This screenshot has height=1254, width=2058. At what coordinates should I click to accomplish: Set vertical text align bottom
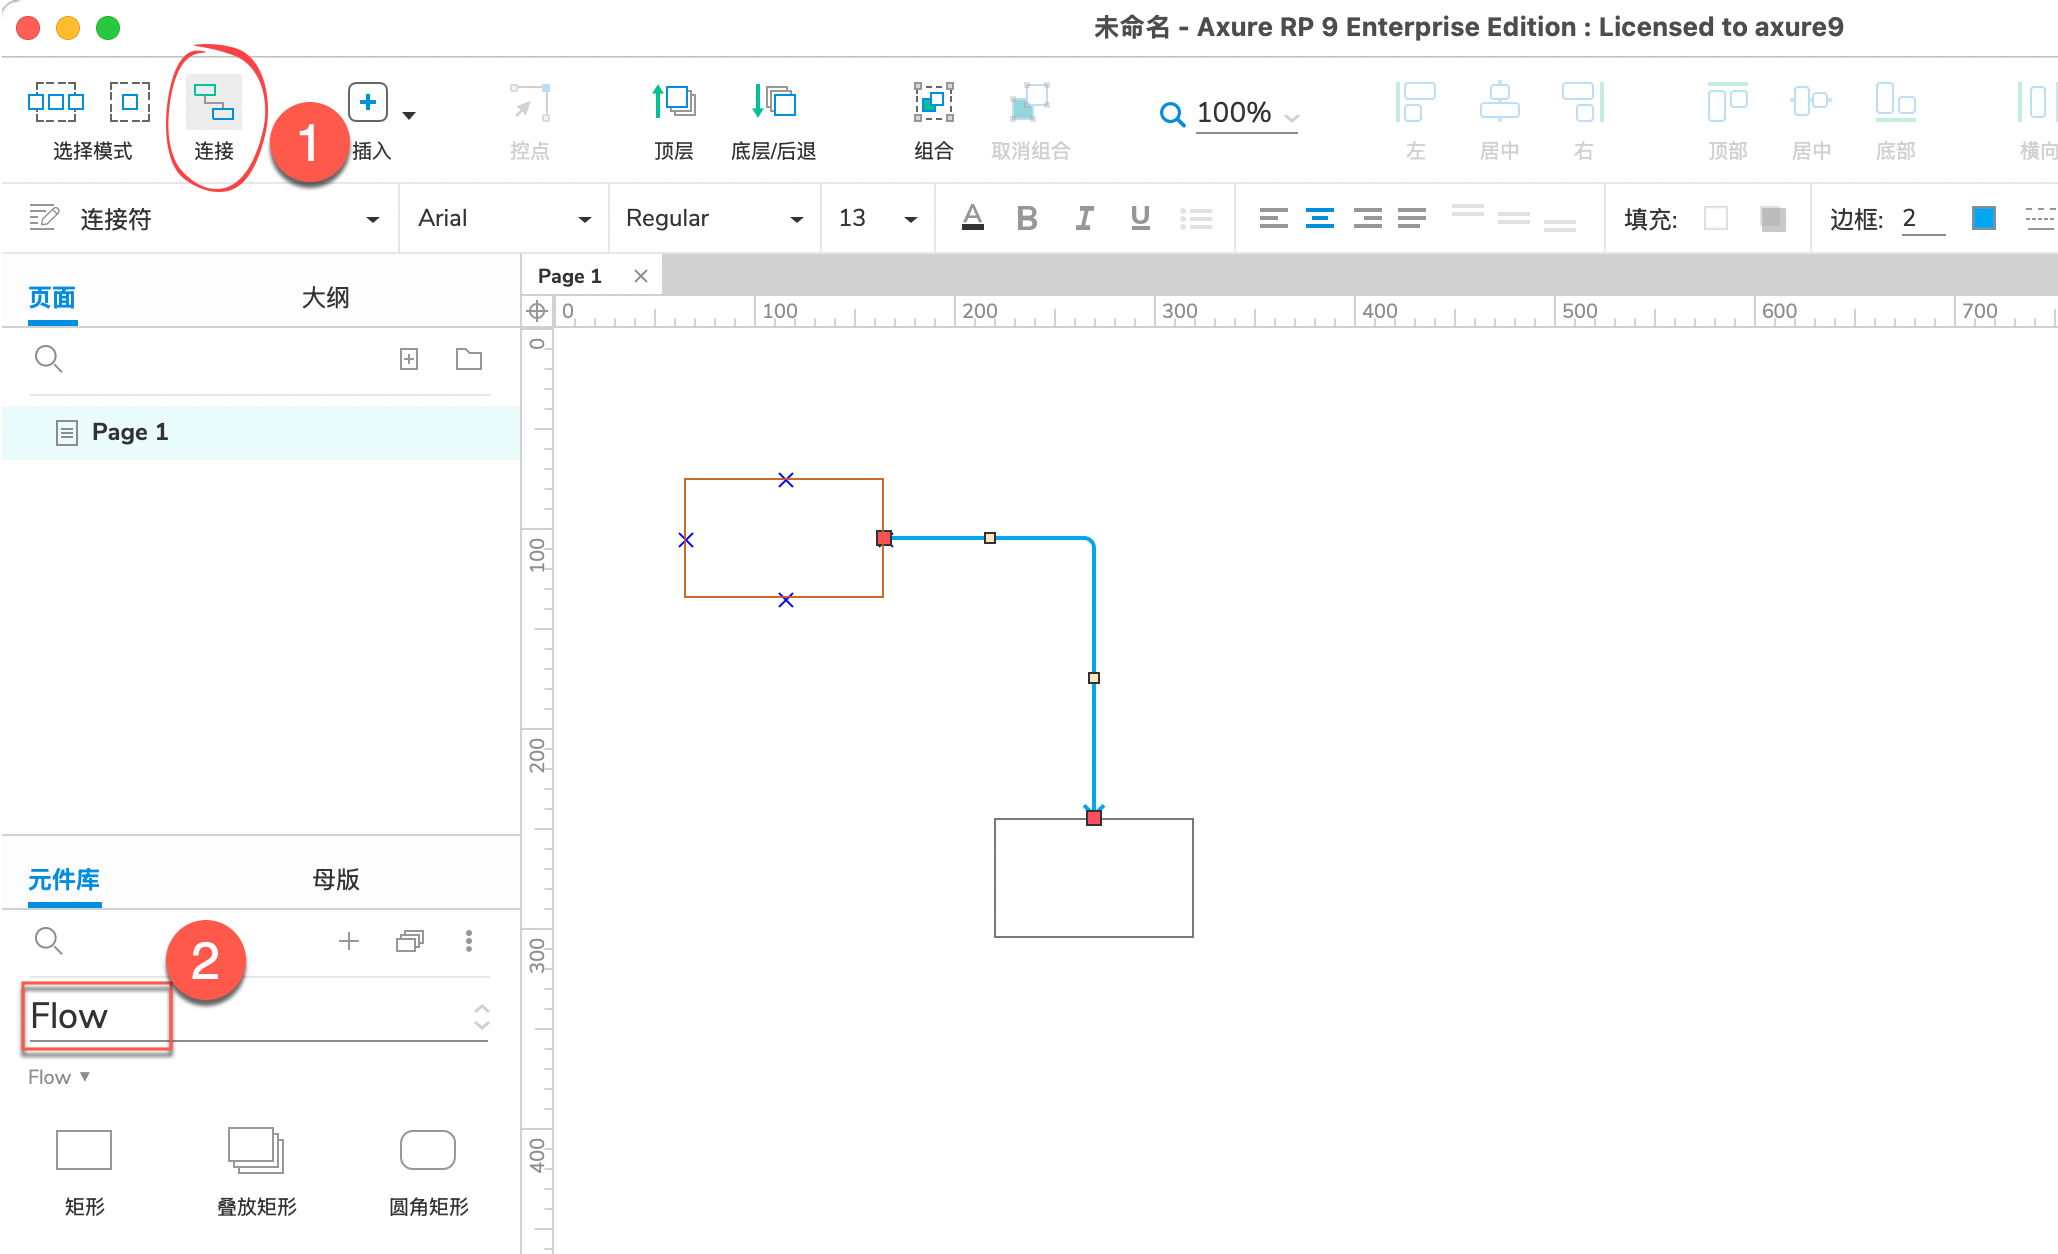click(x=1559, y=224)
